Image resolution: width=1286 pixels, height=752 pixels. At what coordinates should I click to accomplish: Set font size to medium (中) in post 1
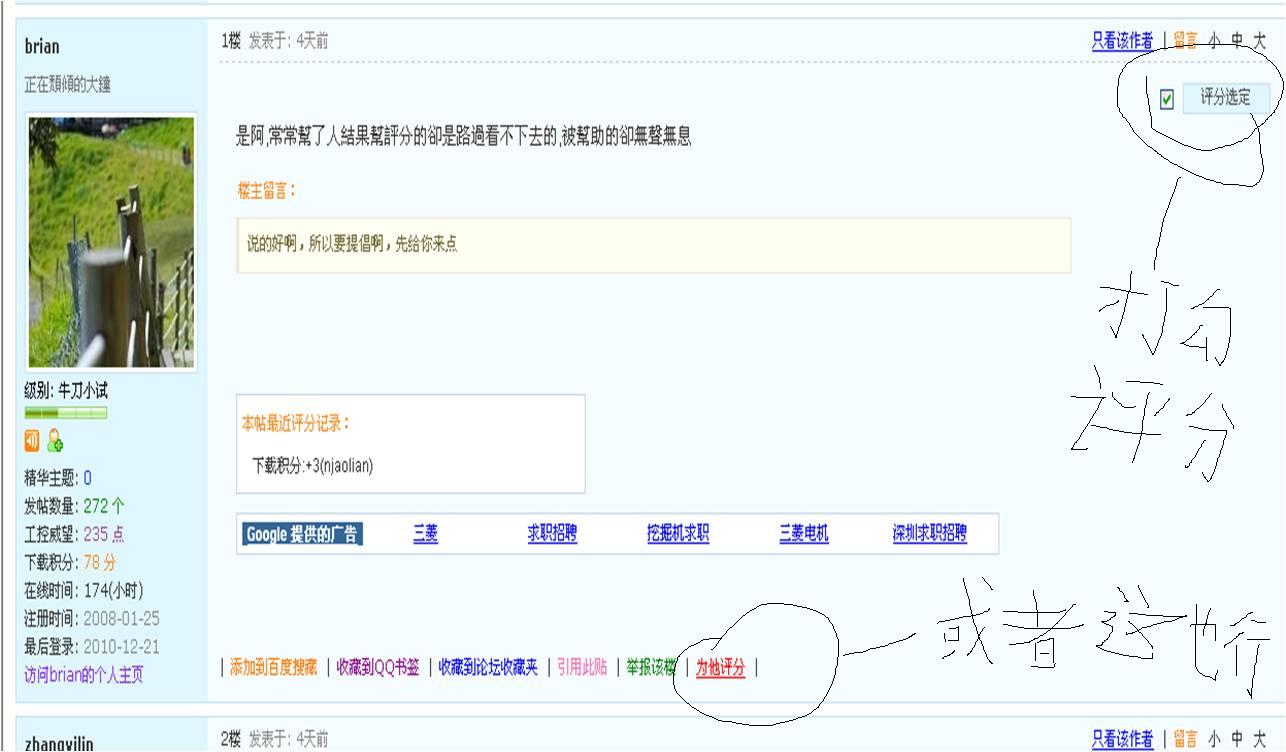1237,41
